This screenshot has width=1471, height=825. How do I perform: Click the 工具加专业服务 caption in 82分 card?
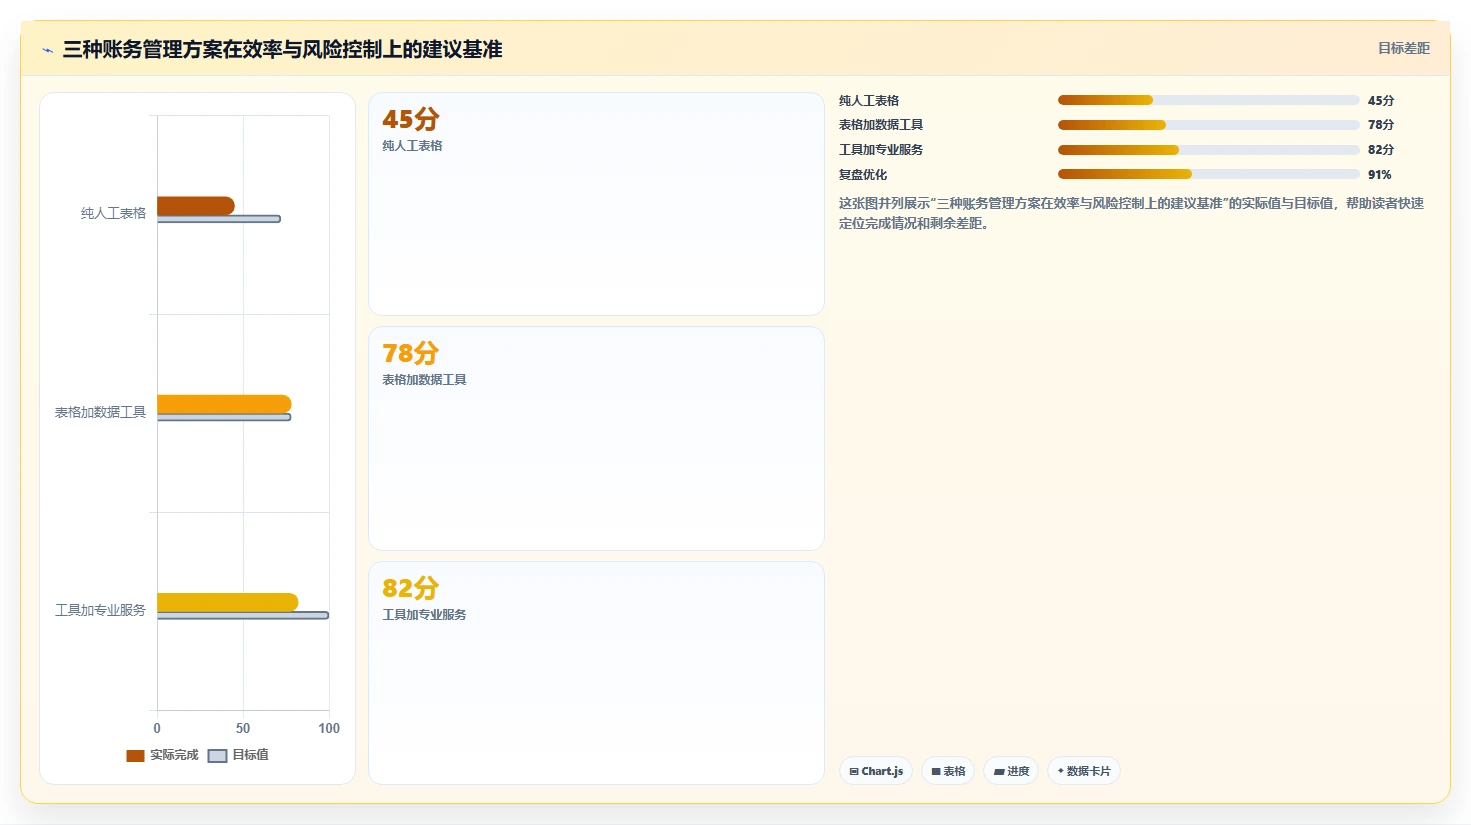tap(424, 615)
